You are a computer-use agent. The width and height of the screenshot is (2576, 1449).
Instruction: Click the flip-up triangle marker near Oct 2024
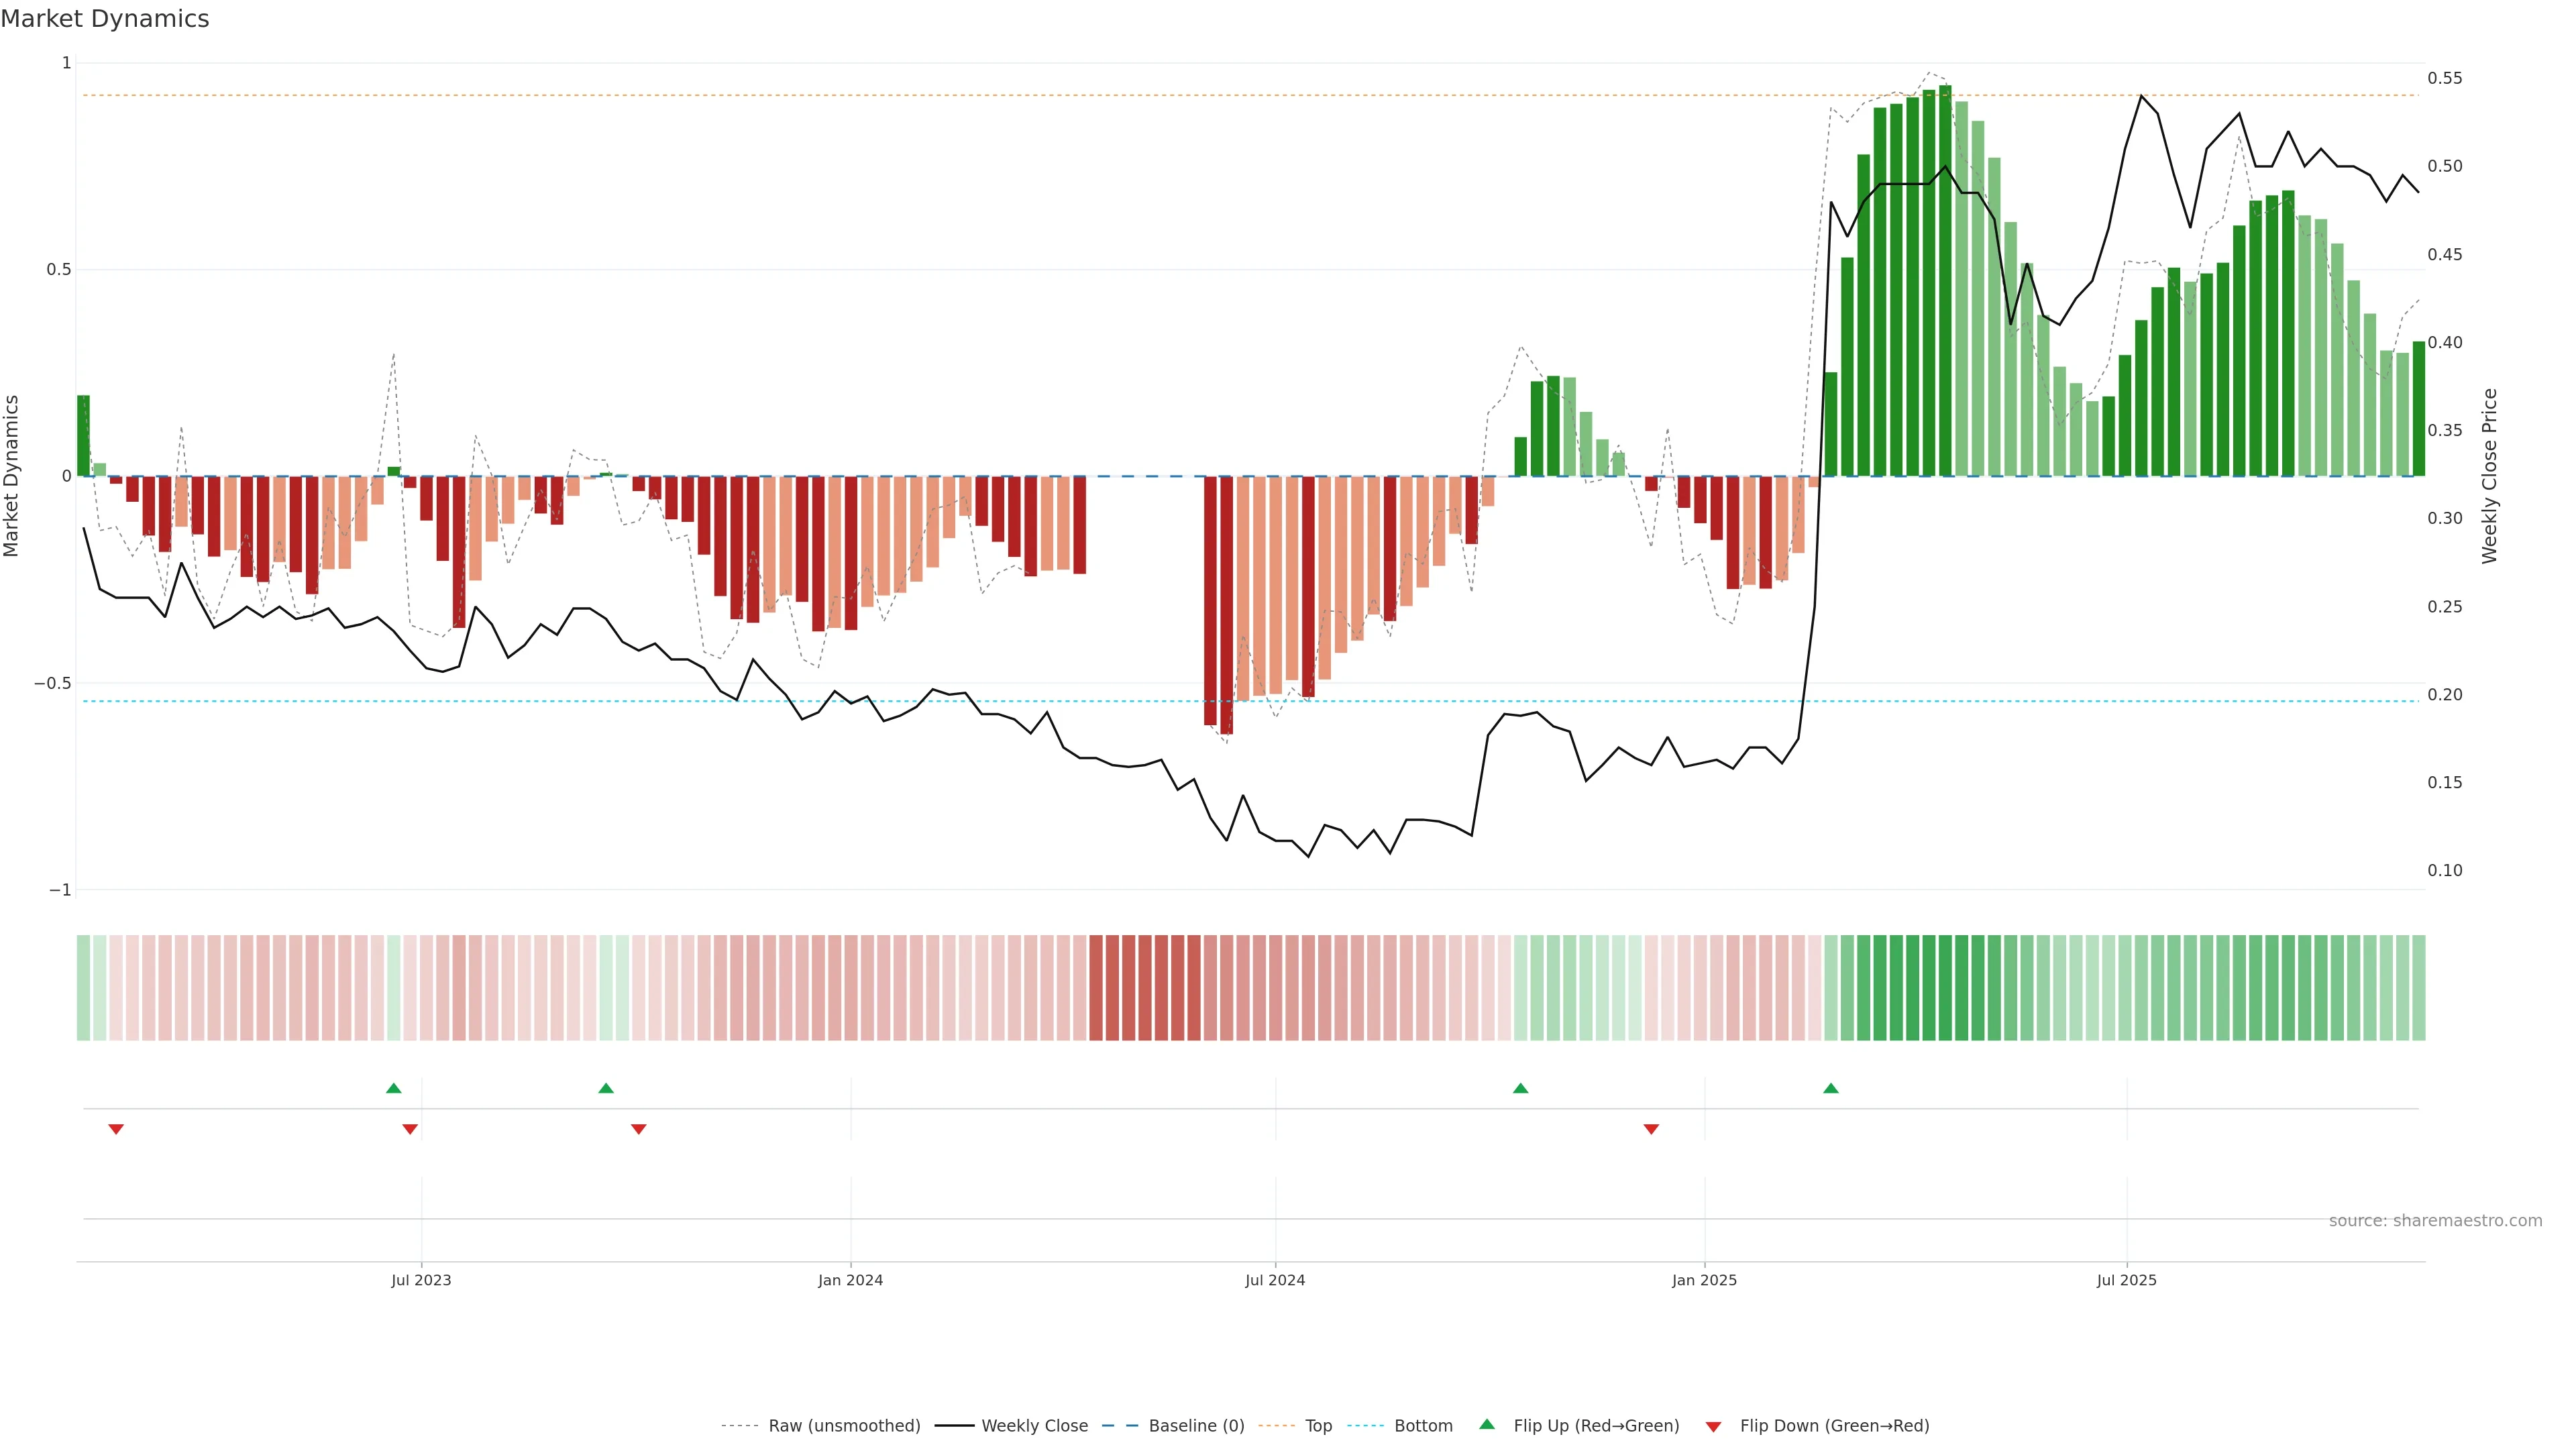tap(1520, 1088)
